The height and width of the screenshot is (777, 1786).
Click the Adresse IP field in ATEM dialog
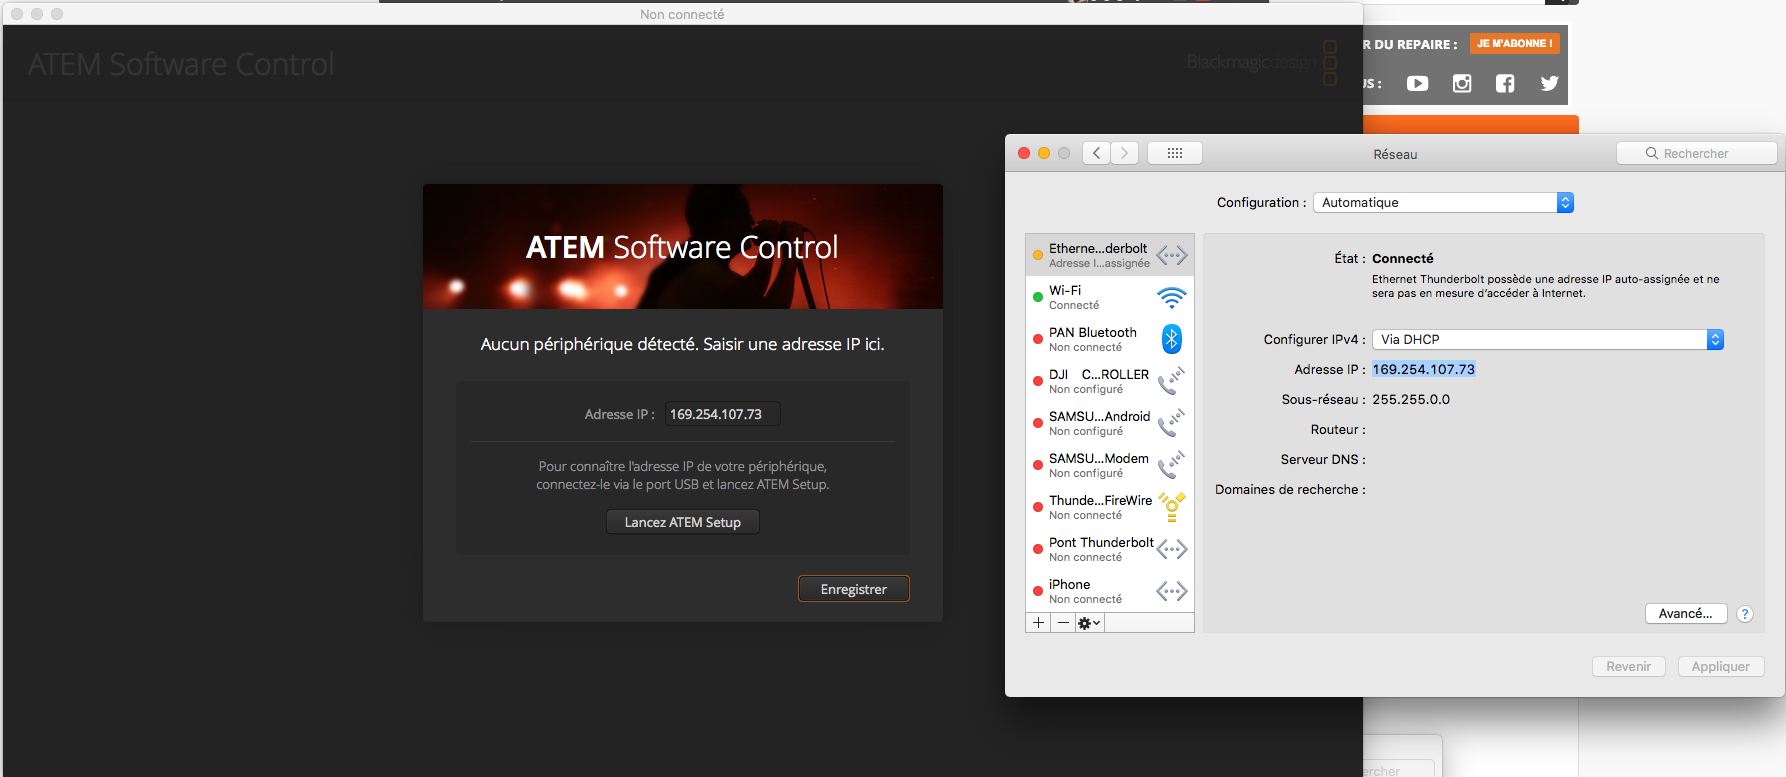coord(723,414)
